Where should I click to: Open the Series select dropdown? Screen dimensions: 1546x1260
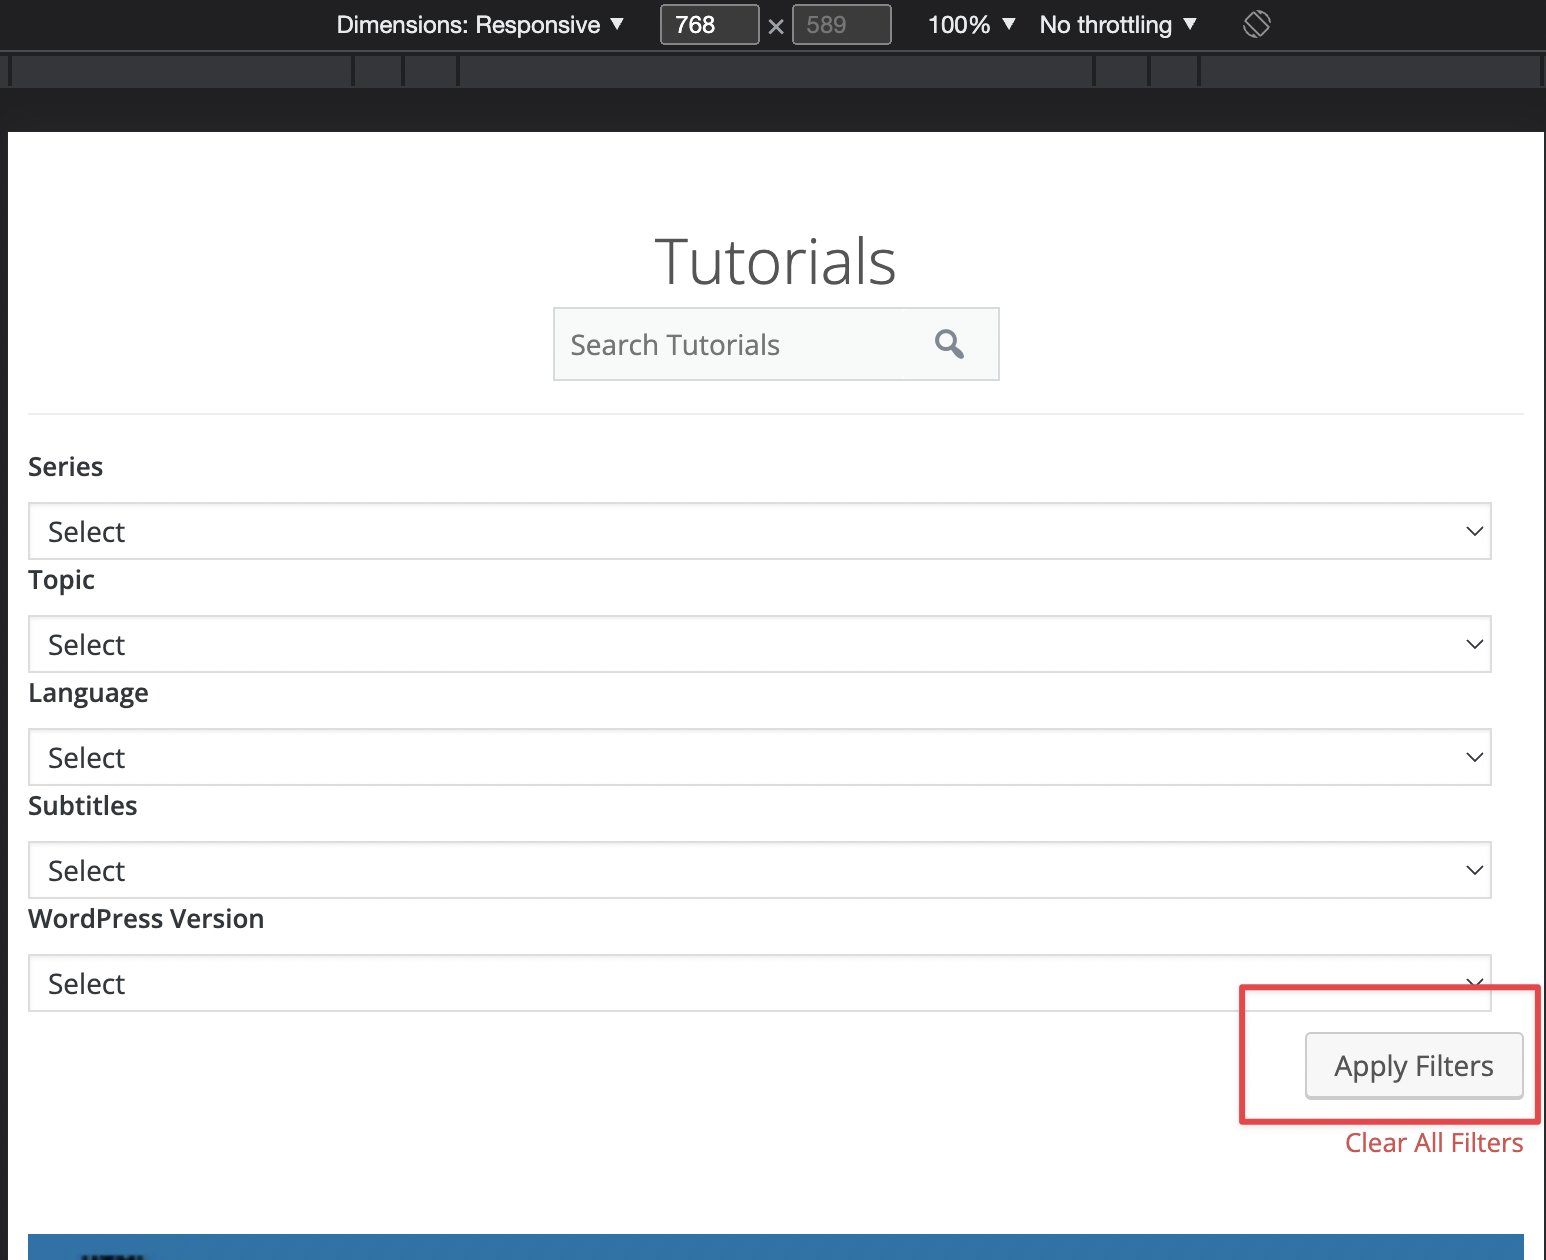760,531
